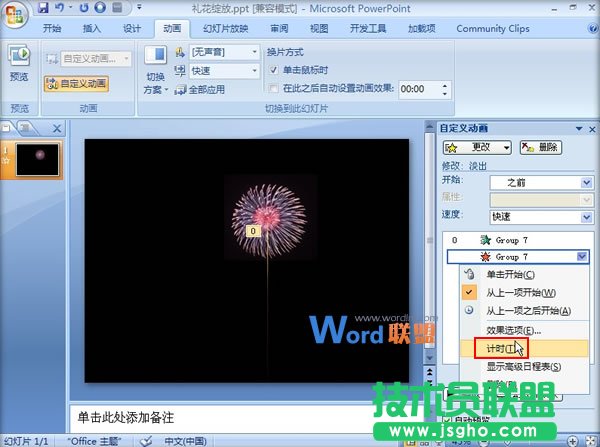Screen dimensions: 600x447
Task: Click the 00:00 auto-advance time field
Action: (419, 89)
